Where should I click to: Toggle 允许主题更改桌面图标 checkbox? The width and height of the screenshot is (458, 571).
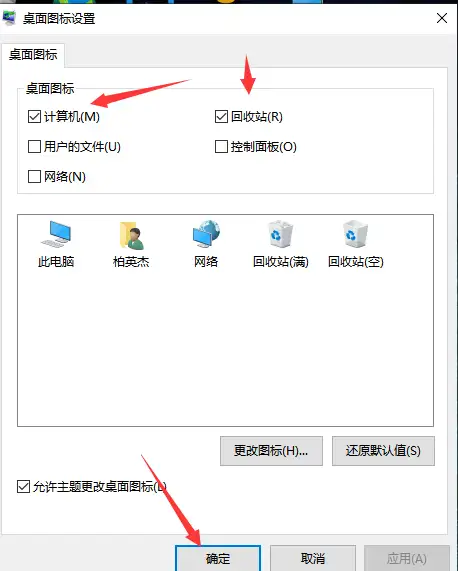[x=23, y=487]
